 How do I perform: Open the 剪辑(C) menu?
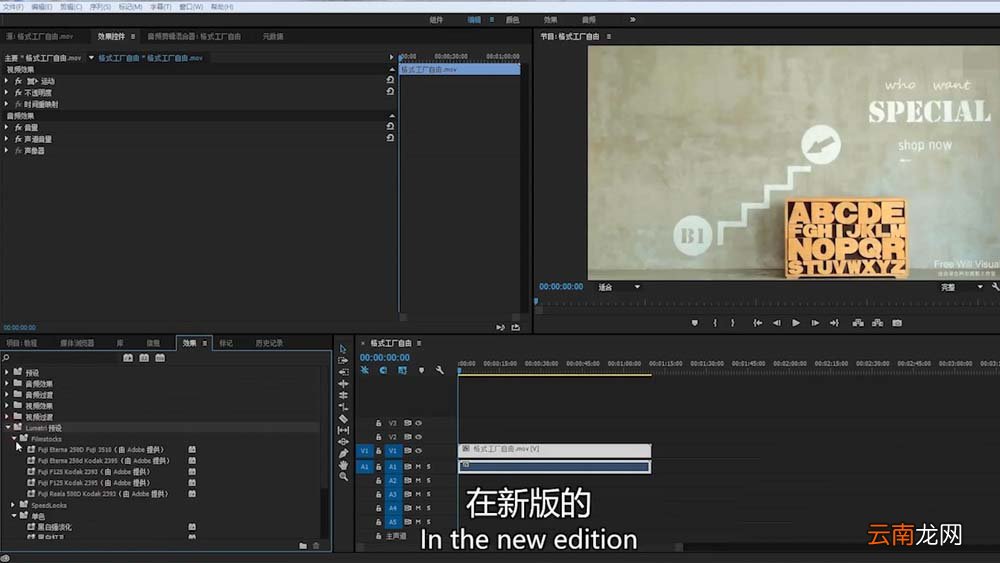[71, 6]
